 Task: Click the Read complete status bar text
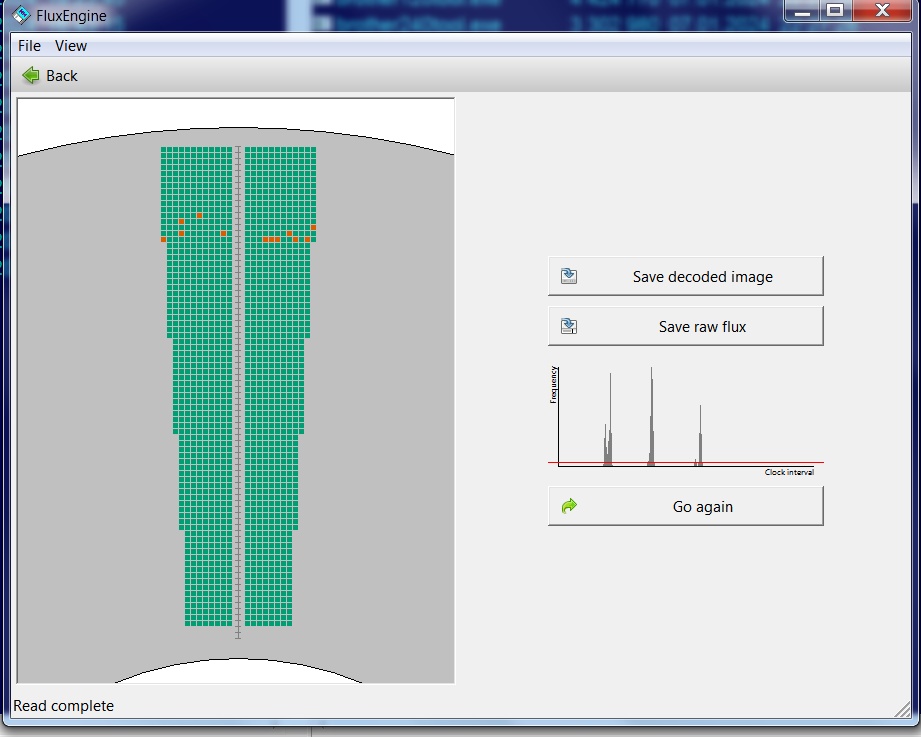[64, 706]
